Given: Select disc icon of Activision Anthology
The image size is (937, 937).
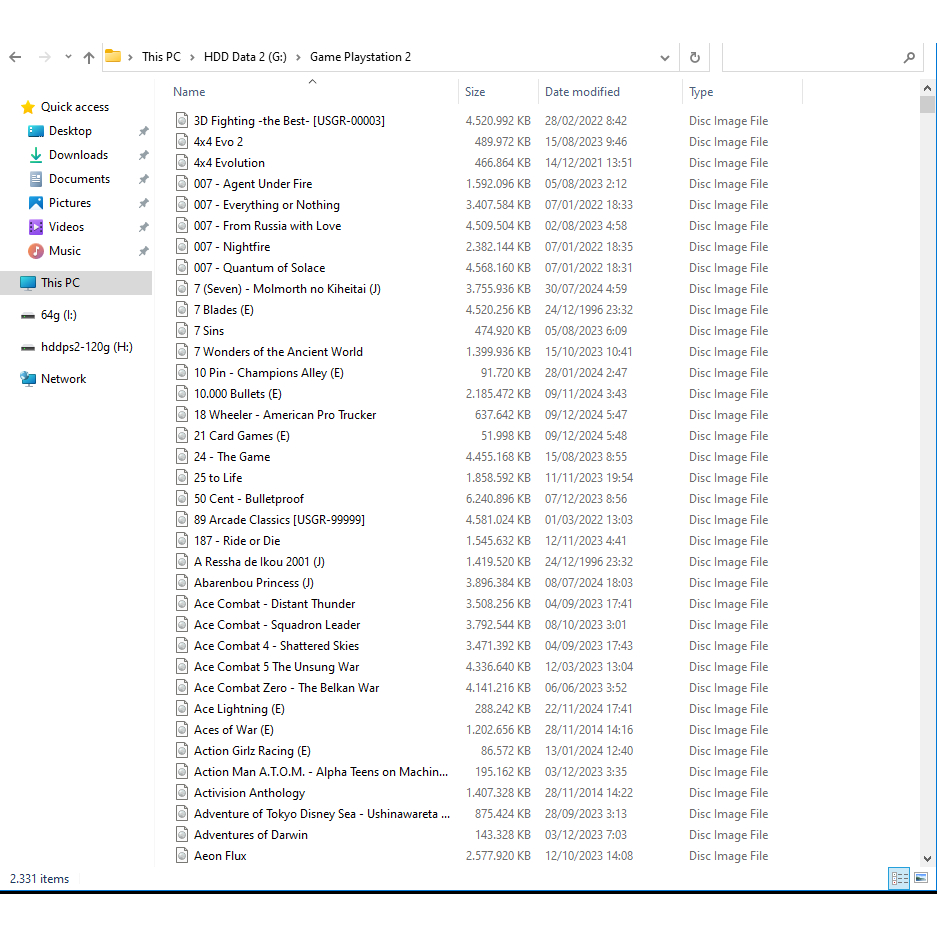Looking at the screenshot, I should tap(182, 792).
